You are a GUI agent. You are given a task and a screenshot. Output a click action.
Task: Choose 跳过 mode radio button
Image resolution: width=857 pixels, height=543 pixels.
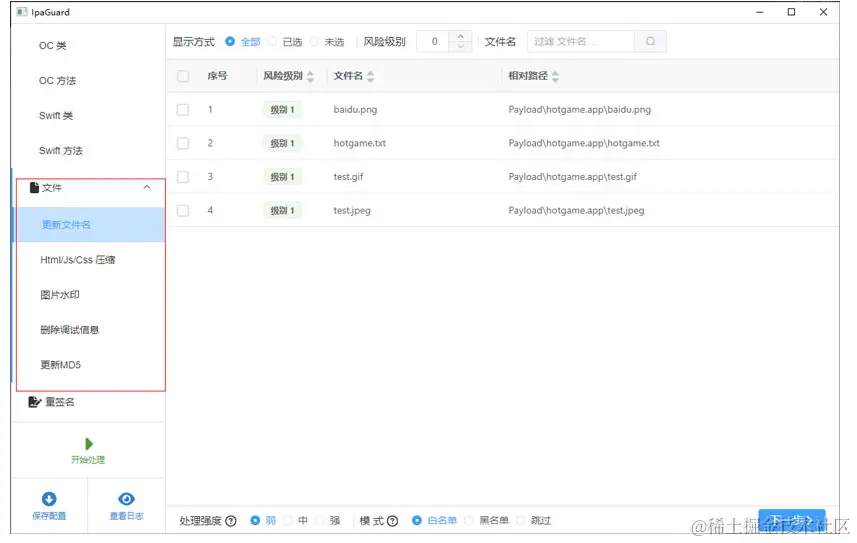(520, 521)
